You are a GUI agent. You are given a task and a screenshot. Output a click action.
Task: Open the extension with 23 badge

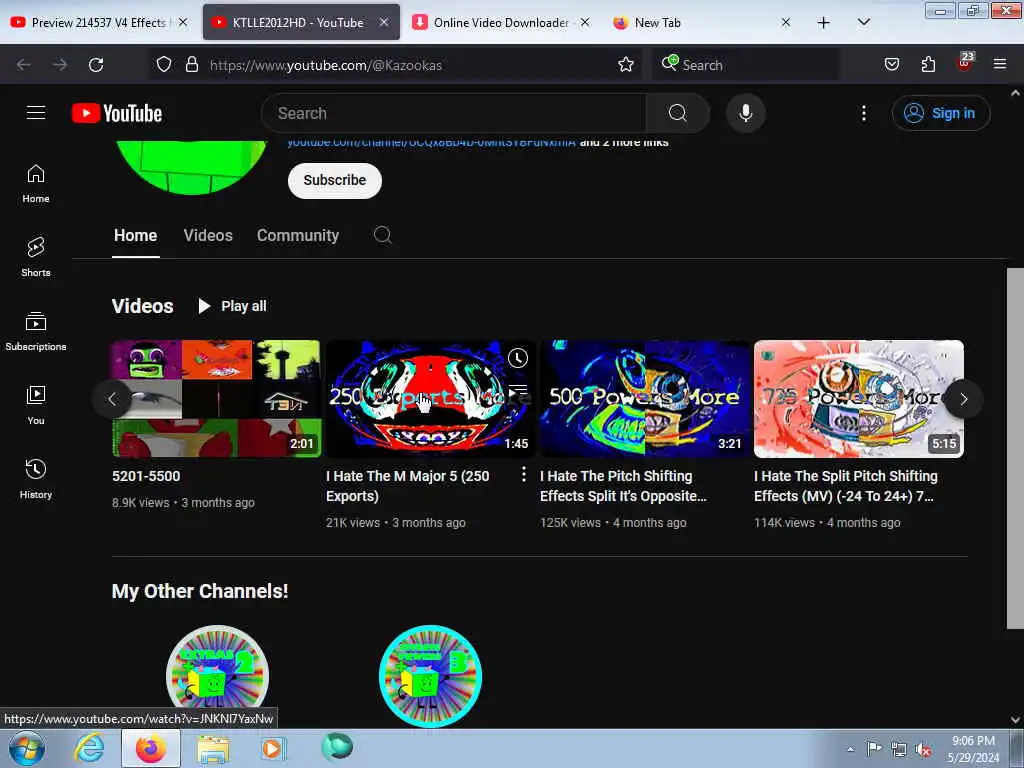pos(965,63)
